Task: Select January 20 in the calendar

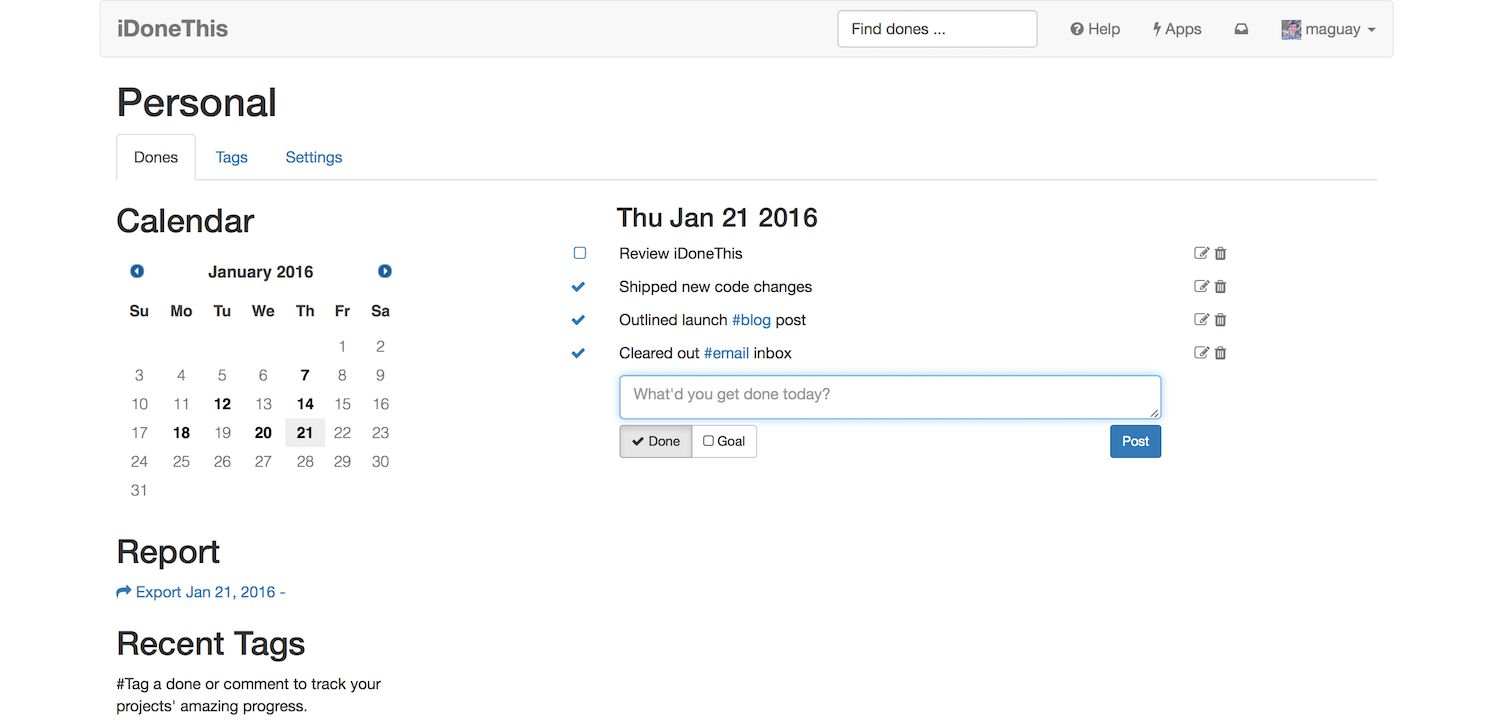Action: [x=263, y=433]
